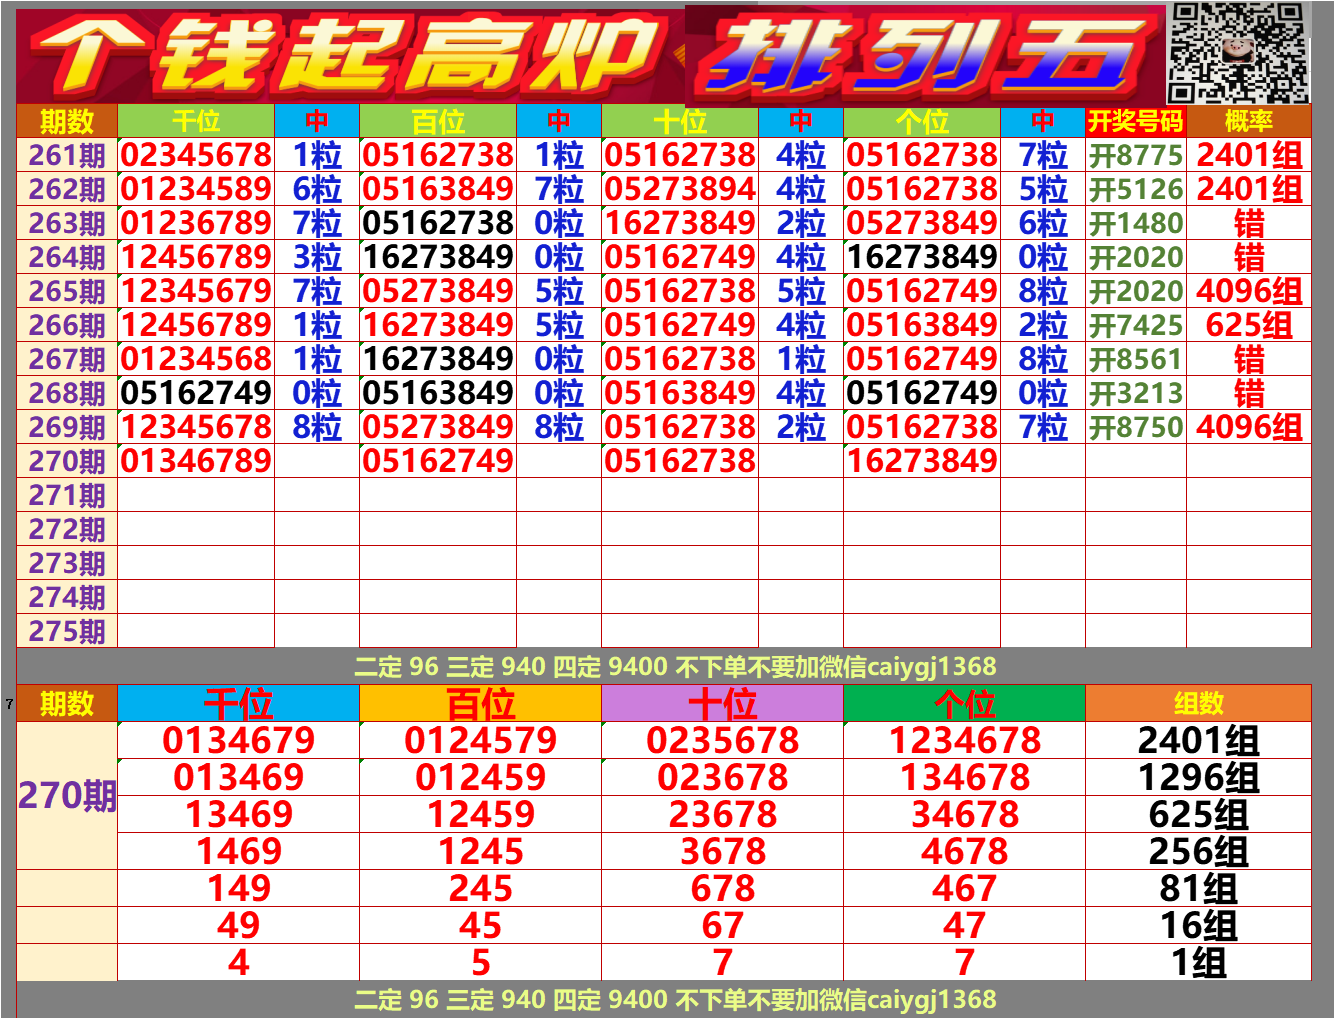Switch to the 百位 column tab
The width and height of the screenshot is (1334, 1019).
click(x=440, y=126)
